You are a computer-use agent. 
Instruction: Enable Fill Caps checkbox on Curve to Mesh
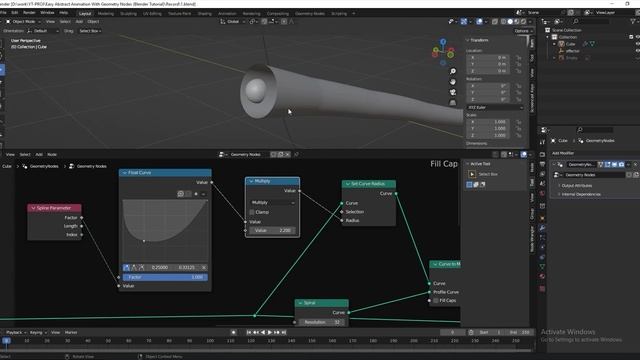pyautogui.click(x=436, y=300)
